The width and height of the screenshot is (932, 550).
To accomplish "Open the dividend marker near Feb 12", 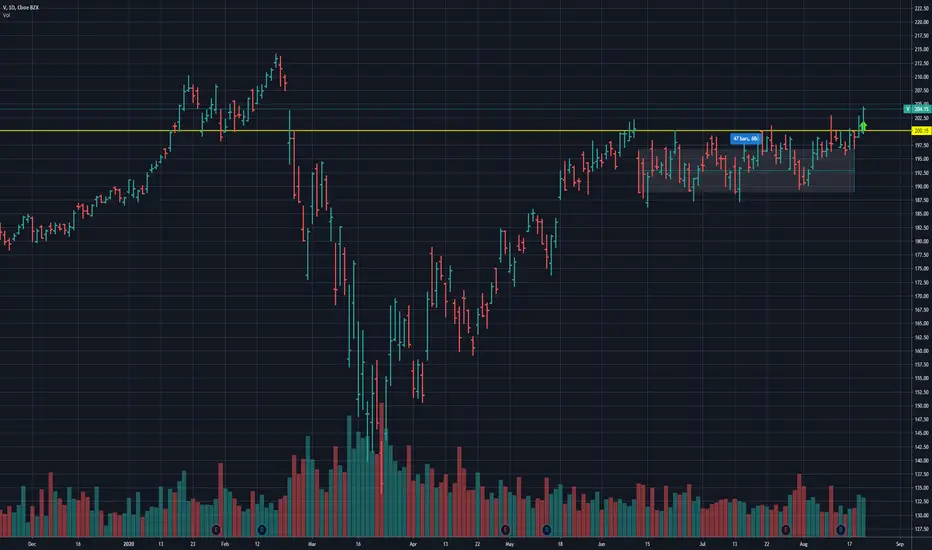I will [262, 529].
